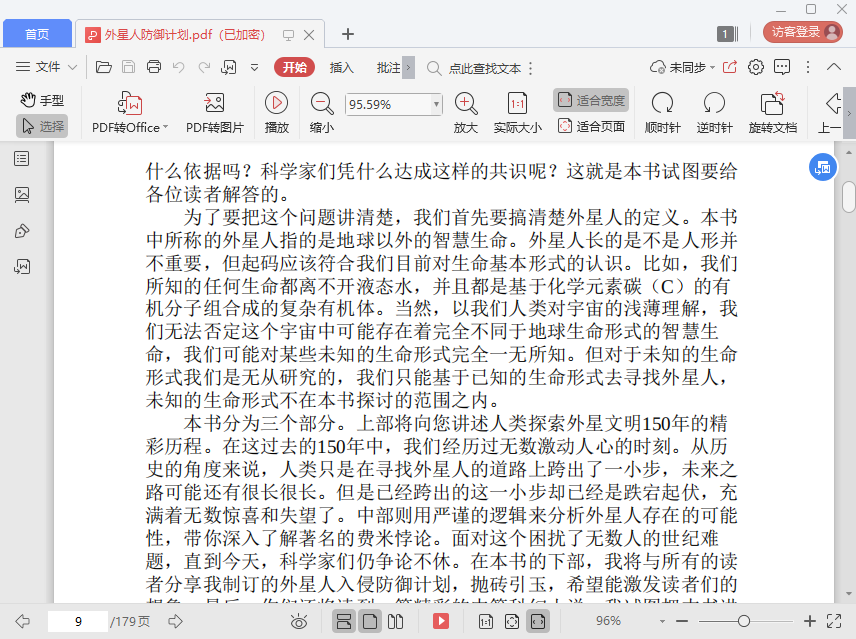
Task: Click the page number field showing 9
Action: click(78, 622)
